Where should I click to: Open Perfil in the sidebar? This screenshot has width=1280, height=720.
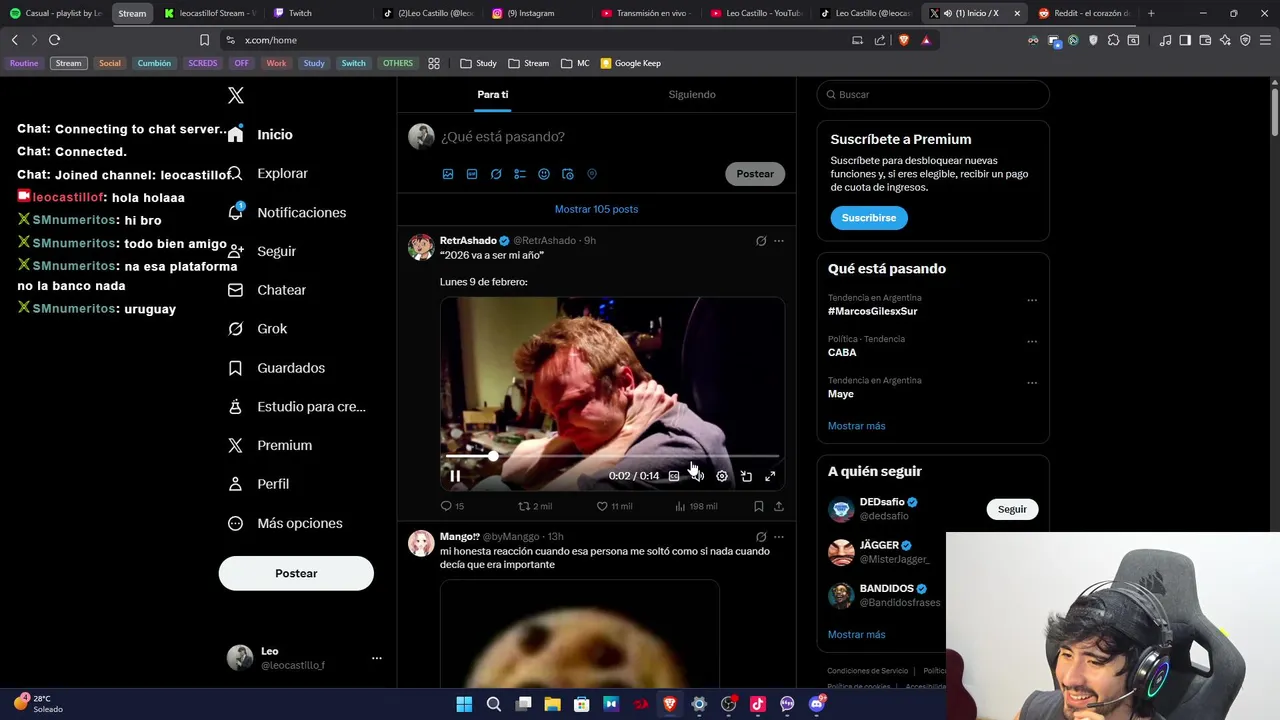pyautogui.click(x=259, y=484)
